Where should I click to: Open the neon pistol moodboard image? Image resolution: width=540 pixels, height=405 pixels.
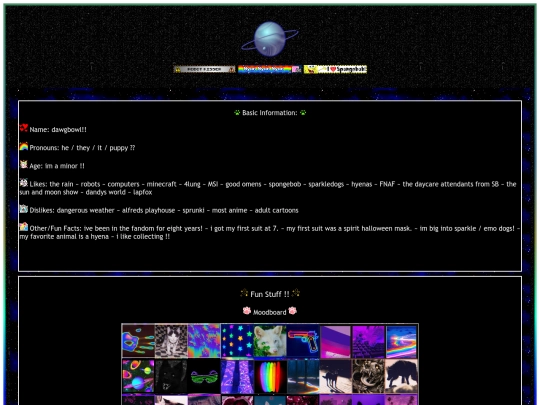tap(303, 341)
